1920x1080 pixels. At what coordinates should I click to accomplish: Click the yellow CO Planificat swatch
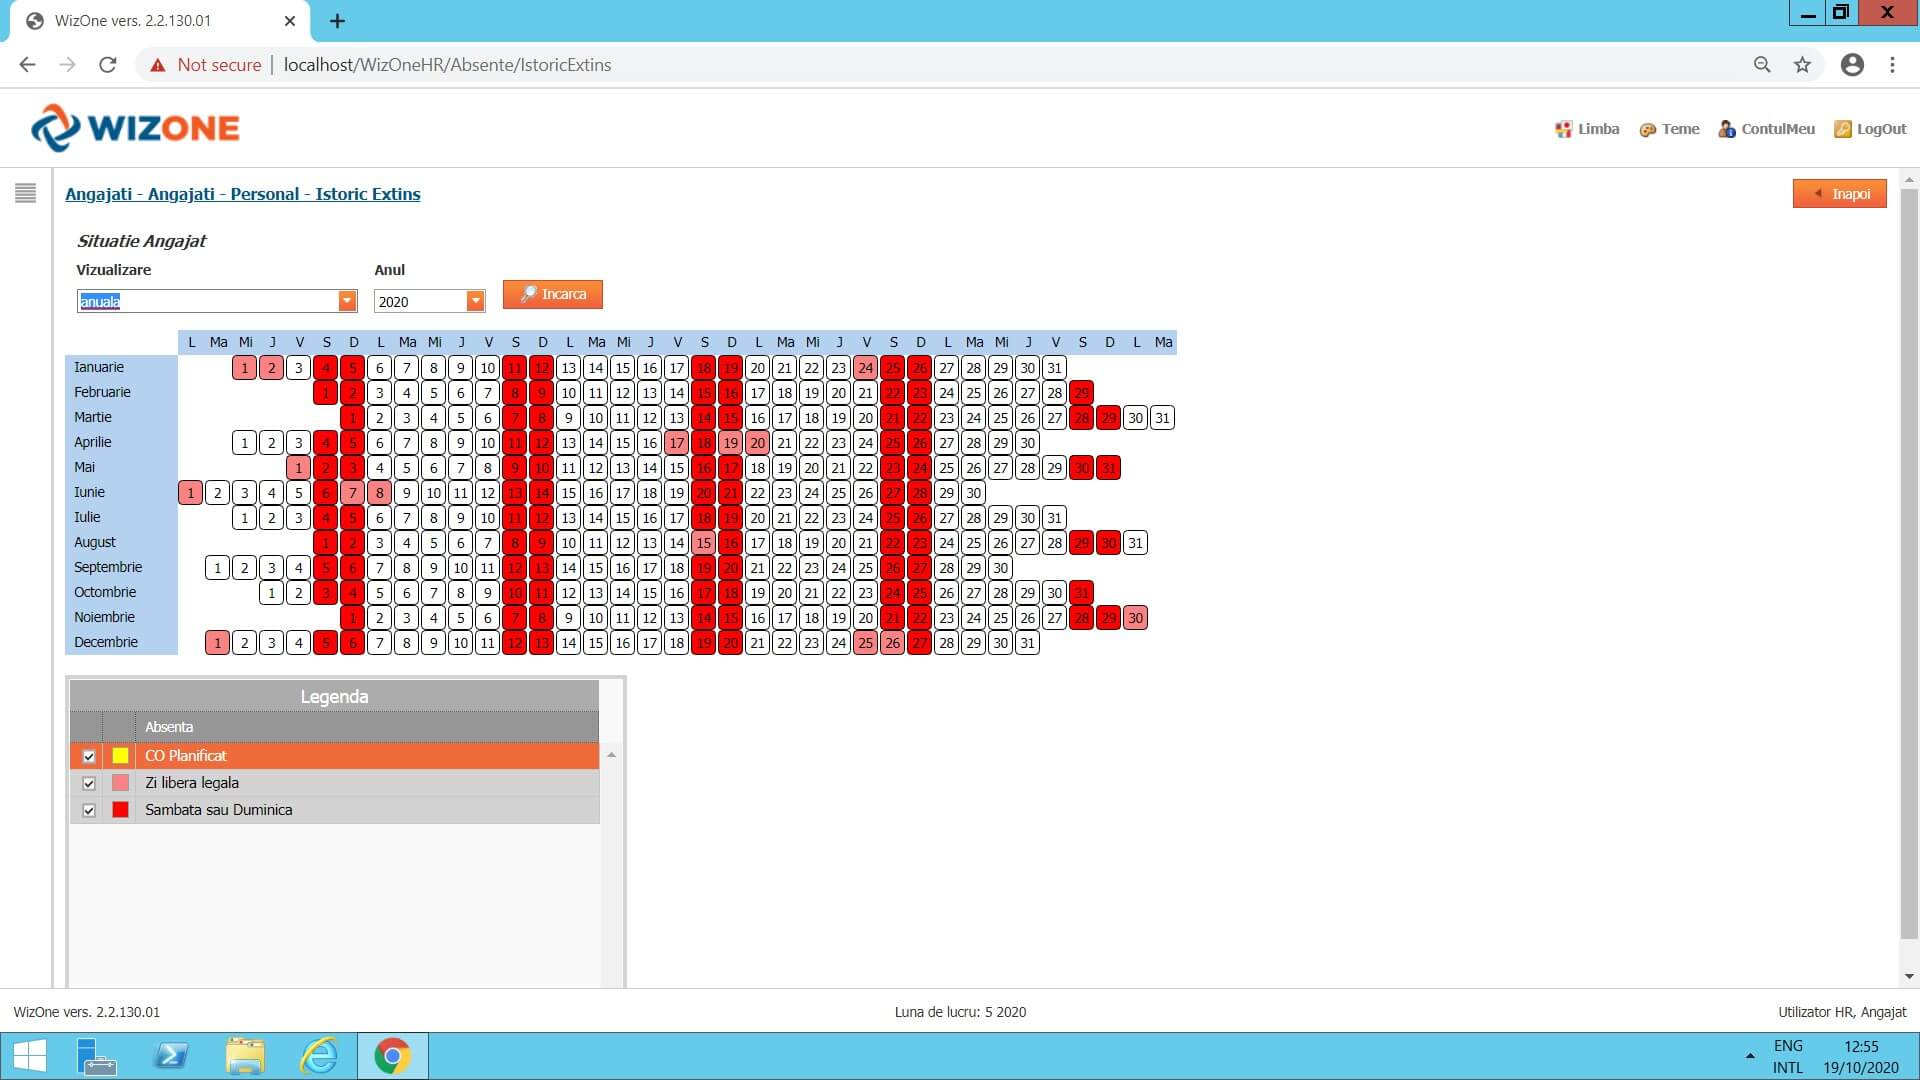[x=120, y=756]
